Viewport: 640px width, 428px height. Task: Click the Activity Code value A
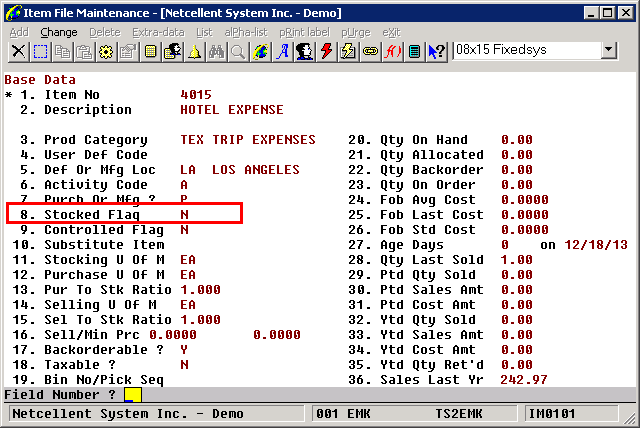tap(184, 185)
